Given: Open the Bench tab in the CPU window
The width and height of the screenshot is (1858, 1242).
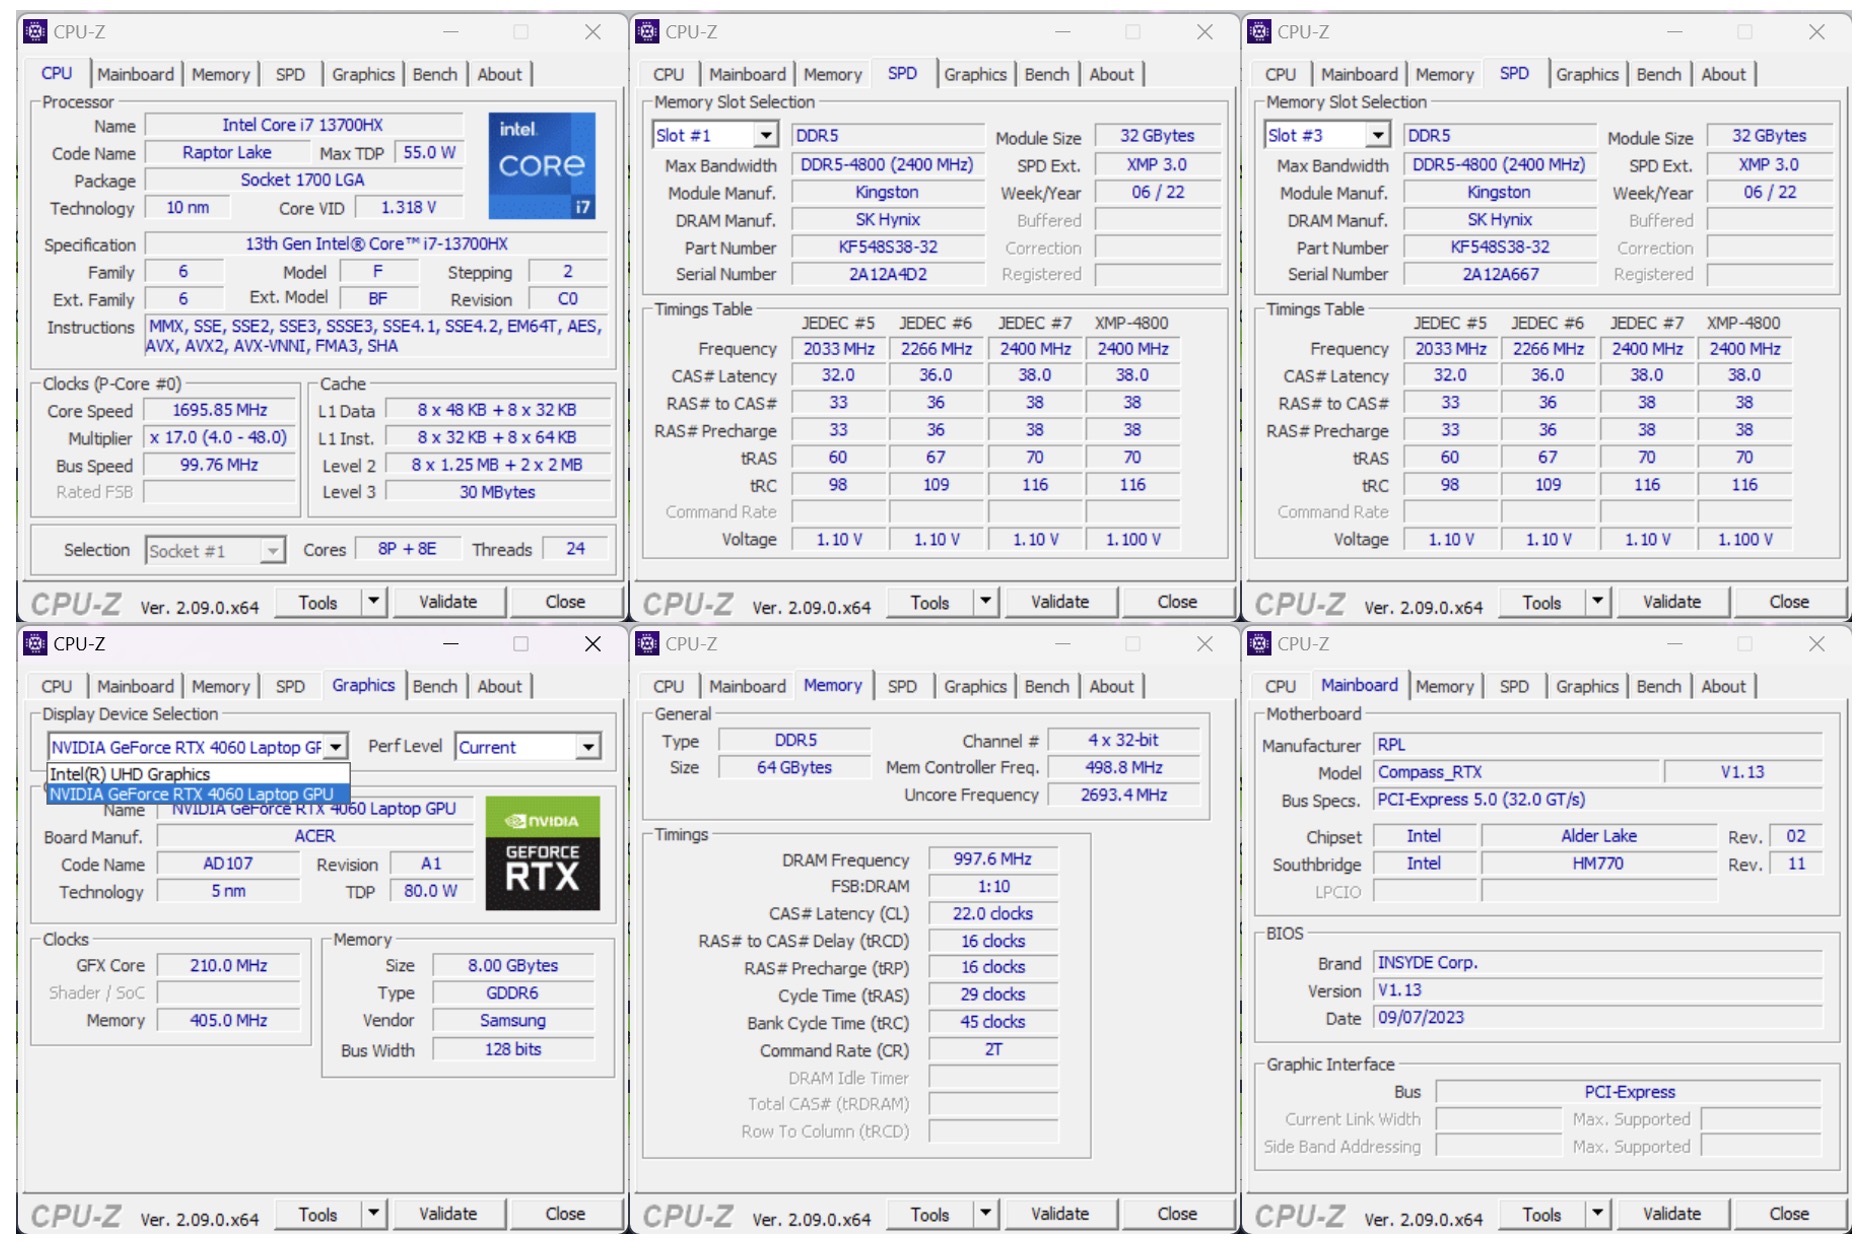Looking at the screenshot, I should tap(435, 74).
